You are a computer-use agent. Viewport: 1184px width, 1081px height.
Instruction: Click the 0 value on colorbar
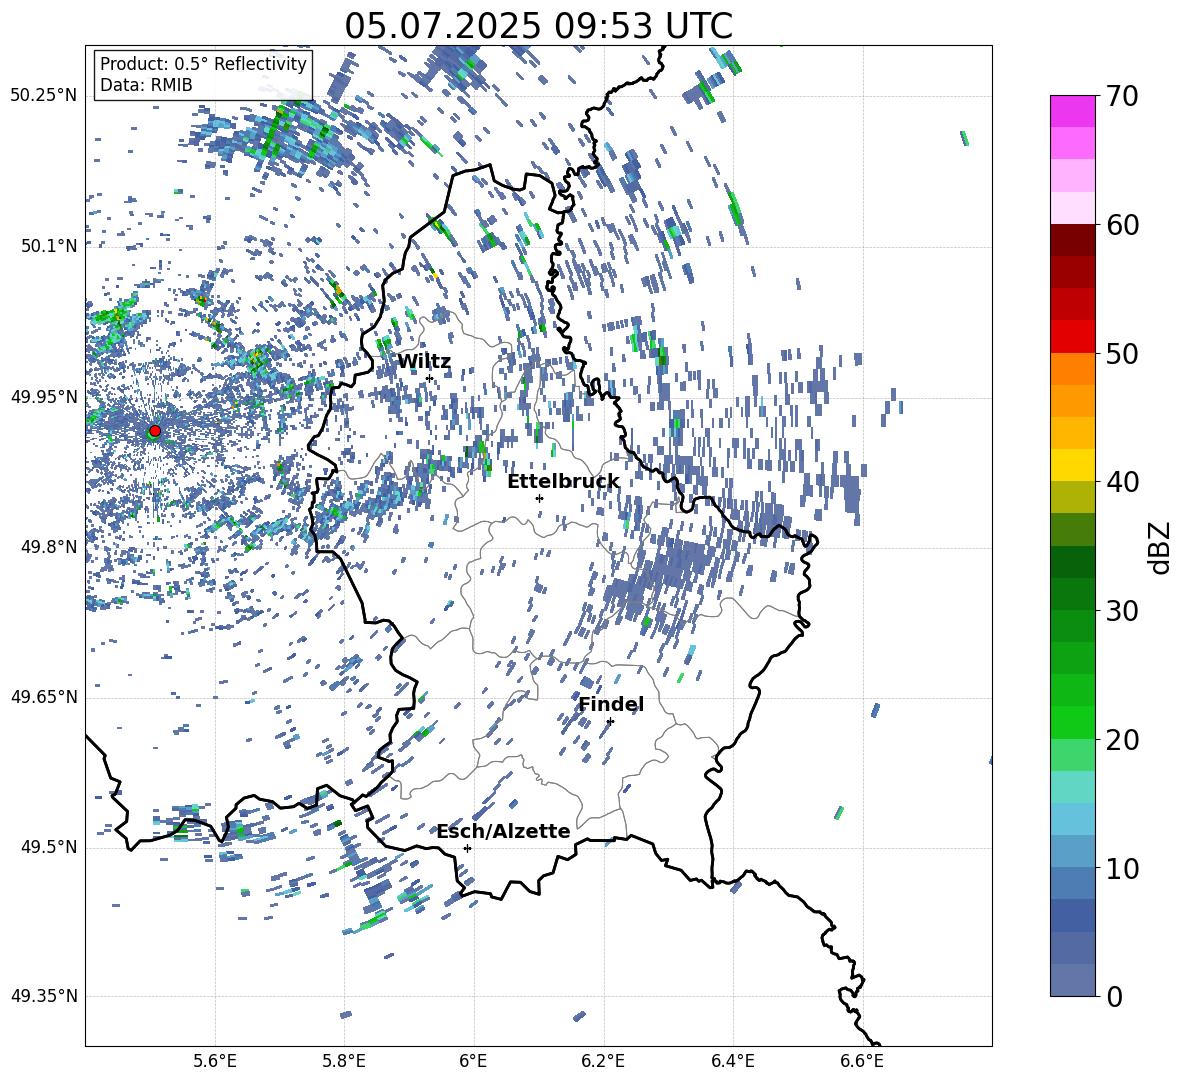[1114, 996]
